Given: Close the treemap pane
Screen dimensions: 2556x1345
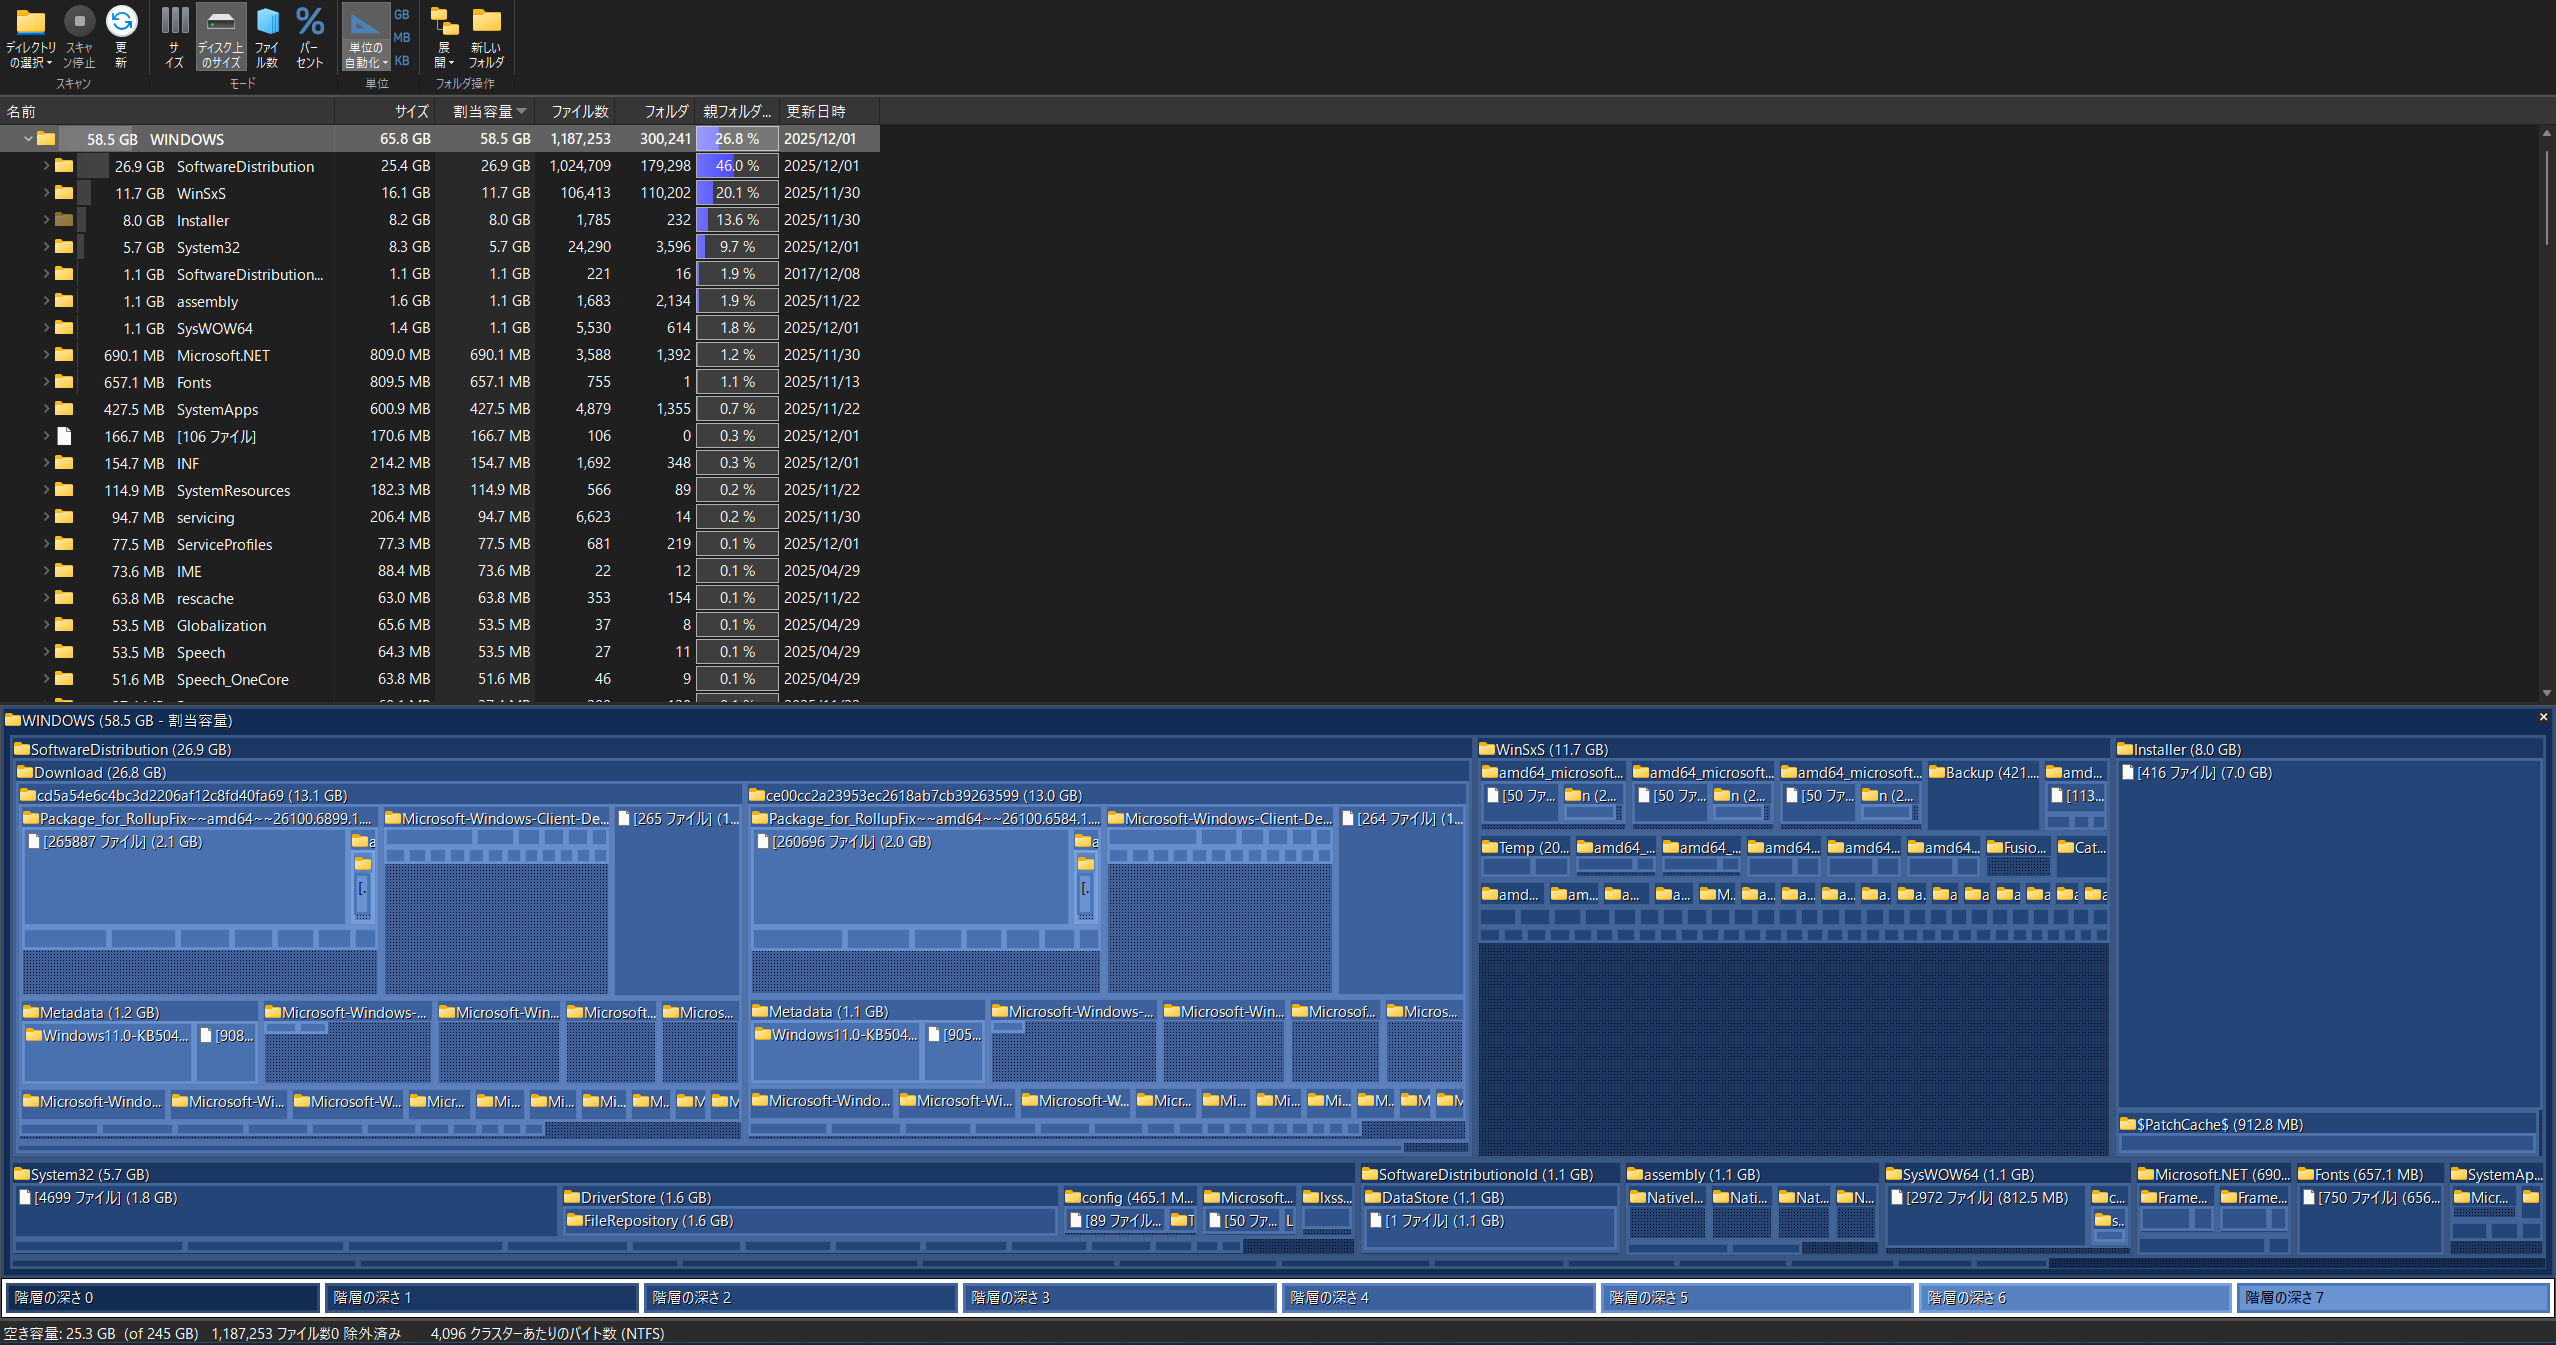Looking at the screenshot, I should [2543, 717].
